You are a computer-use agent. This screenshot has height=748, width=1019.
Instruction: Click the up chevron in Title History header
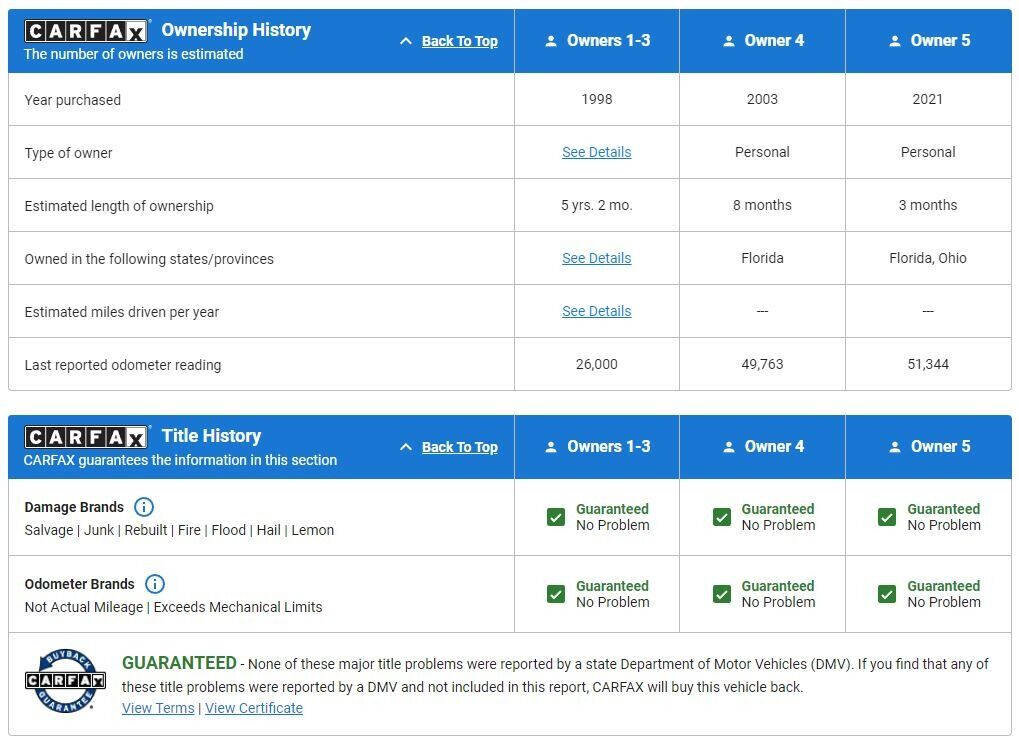[x=405, y=447]
